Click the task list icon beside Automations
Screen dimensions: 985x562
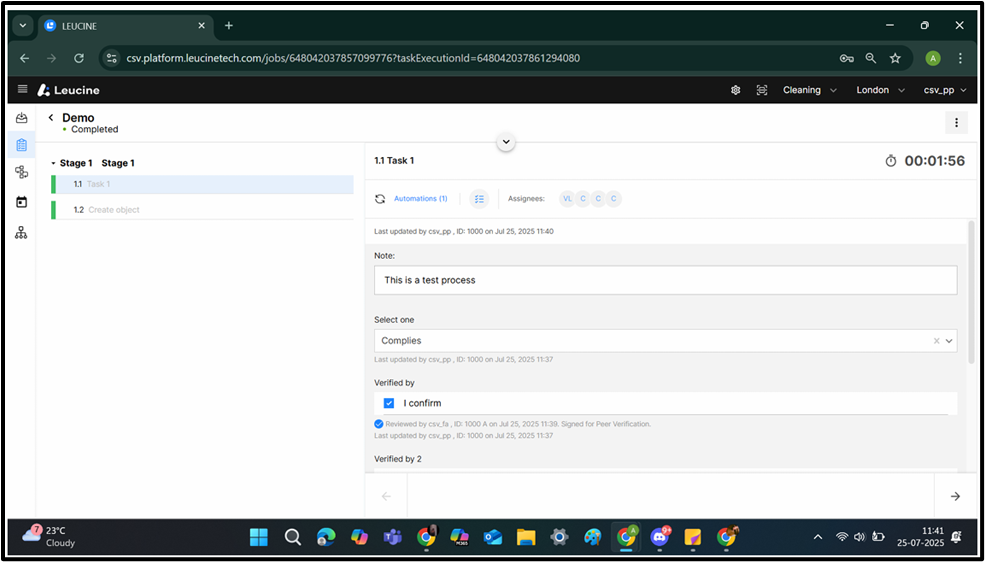tap(479, 199)
